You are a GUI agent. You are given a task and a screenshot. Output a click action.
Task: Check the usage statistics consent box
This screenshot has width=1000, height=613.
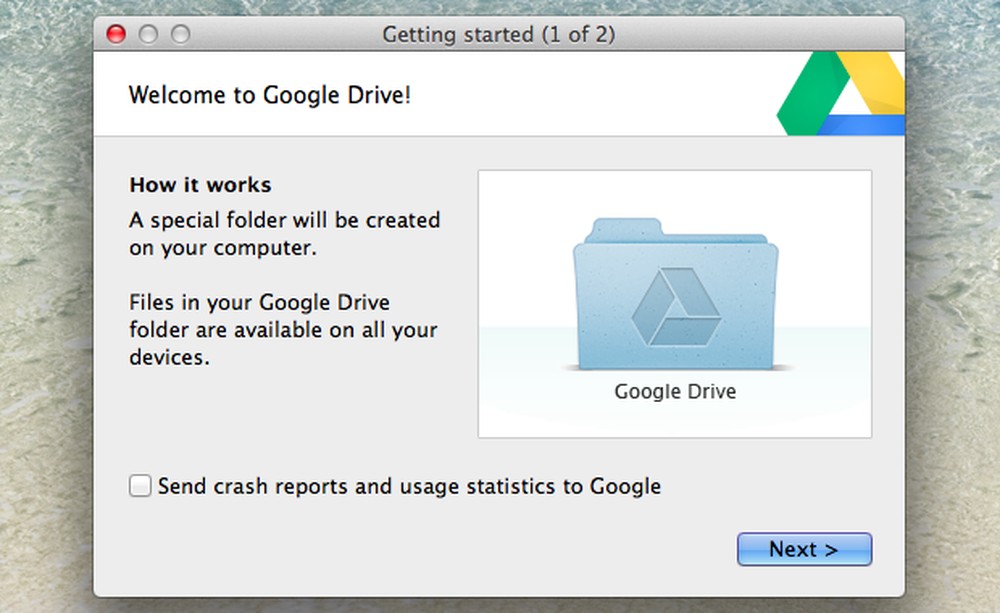pyautogui.click(x=140, y=486)
